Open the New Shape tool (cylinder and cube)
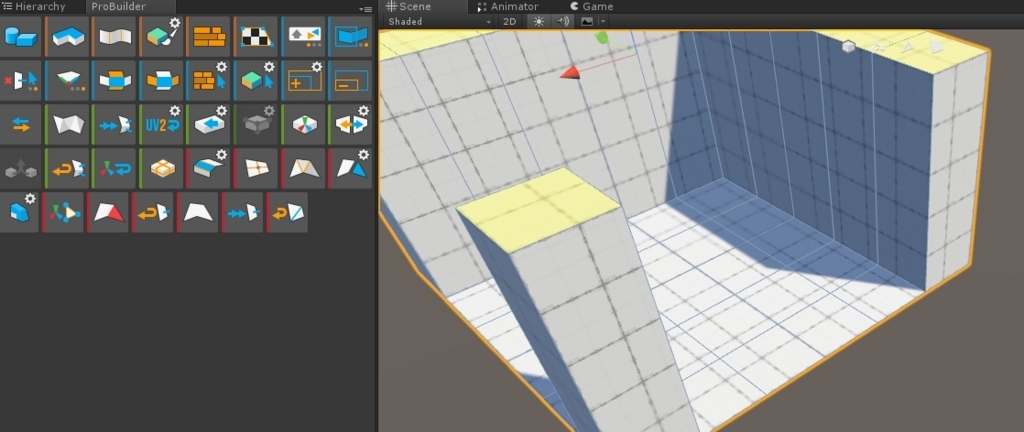The image size is (1024, 432). 21,37
